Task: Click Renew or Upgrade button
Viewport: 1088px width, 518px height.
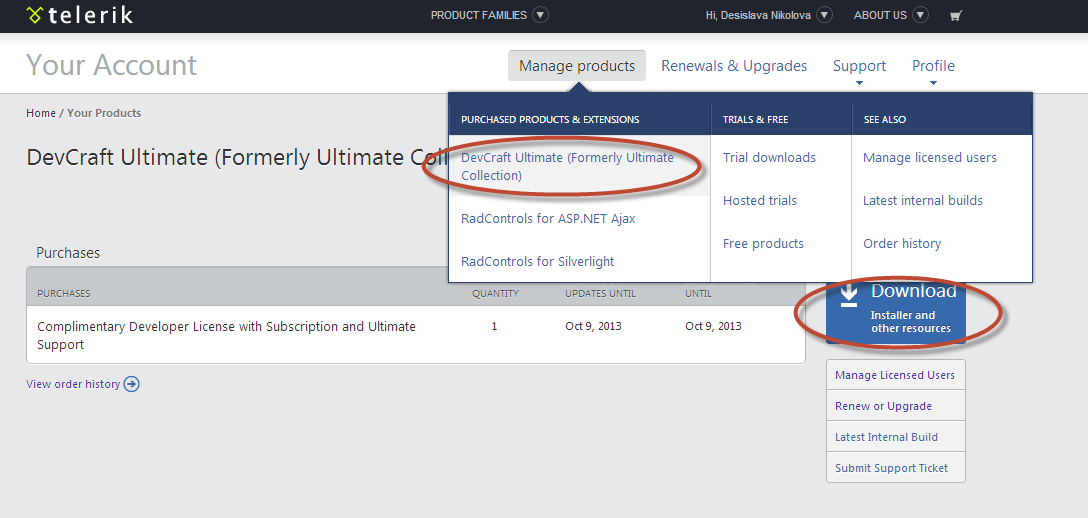Action: pyautogui.click(x=884, y=406)
